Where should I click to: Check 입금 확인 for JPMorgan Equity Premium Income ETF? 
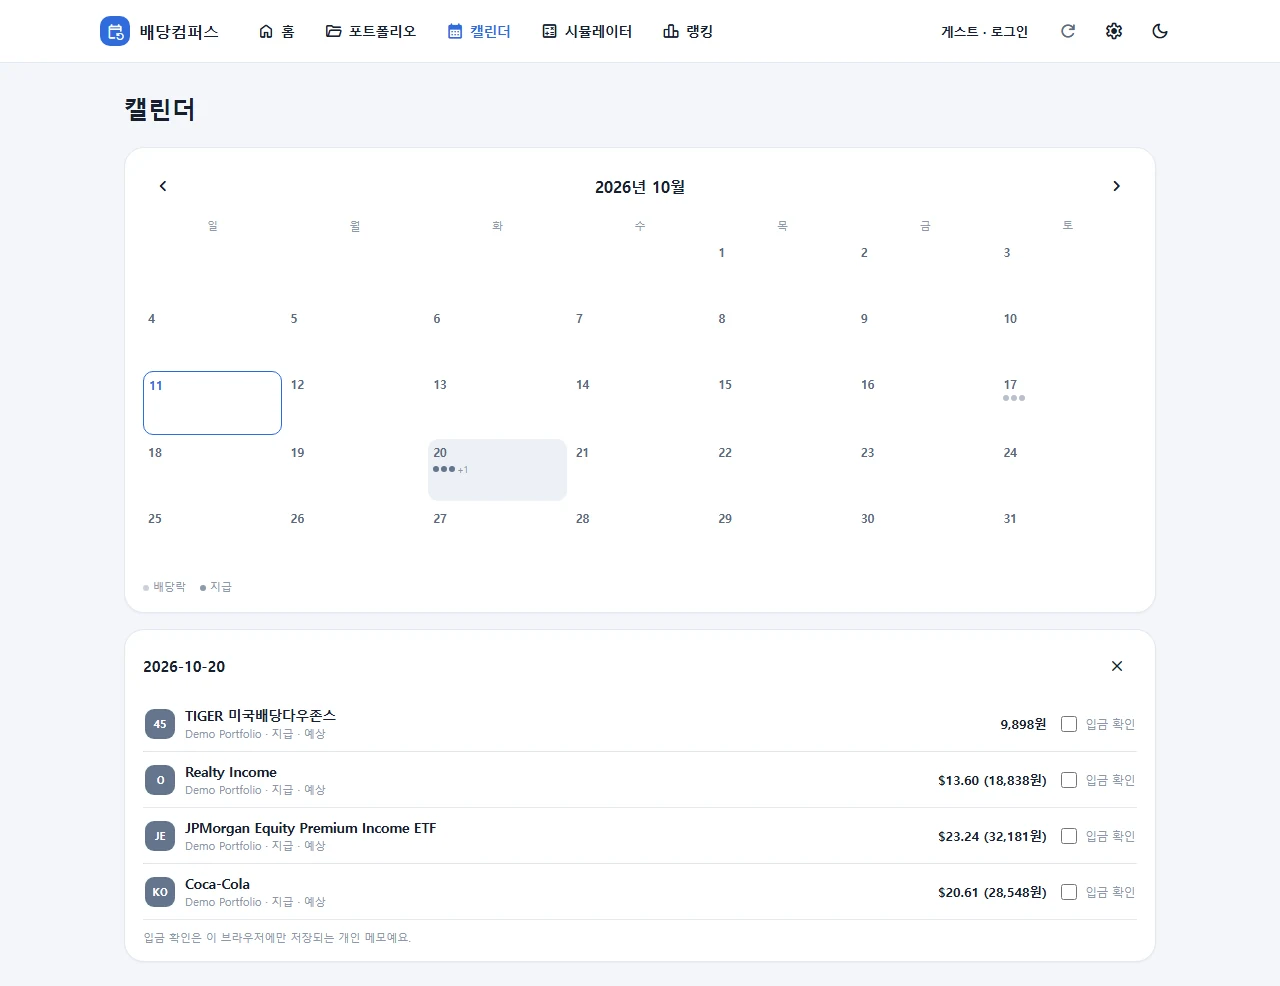click(1069, 836)
